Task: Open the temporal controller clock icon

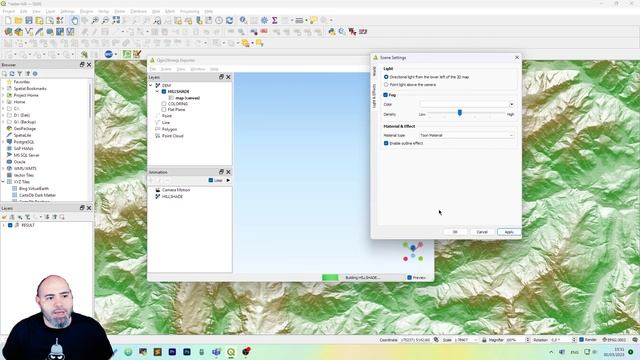Action: point(219,20)
